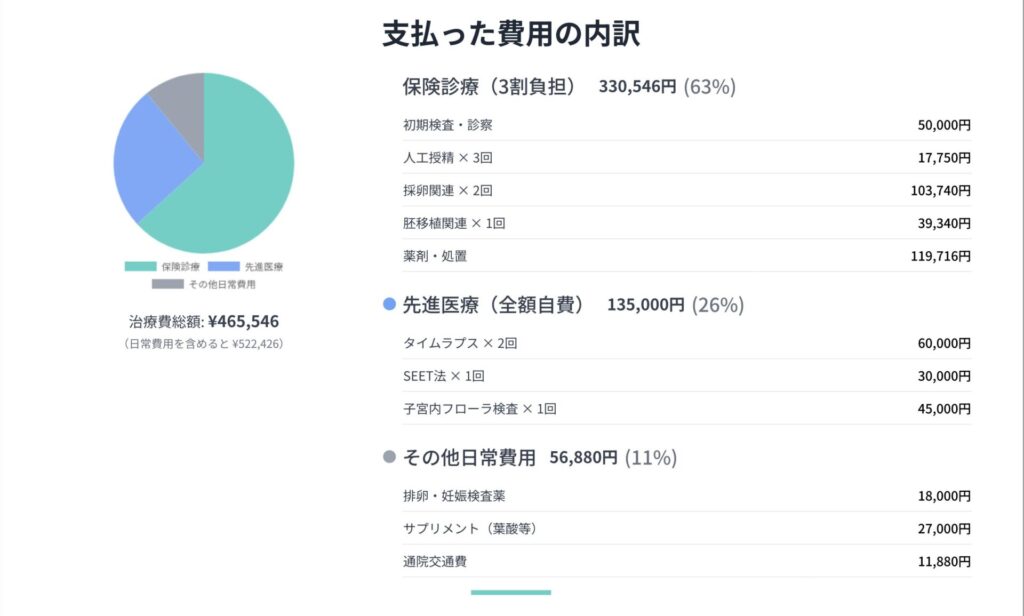This screenshot has height=616, width=1024.
Task: Click the 103,740円 amount
Action: point(940,191)
